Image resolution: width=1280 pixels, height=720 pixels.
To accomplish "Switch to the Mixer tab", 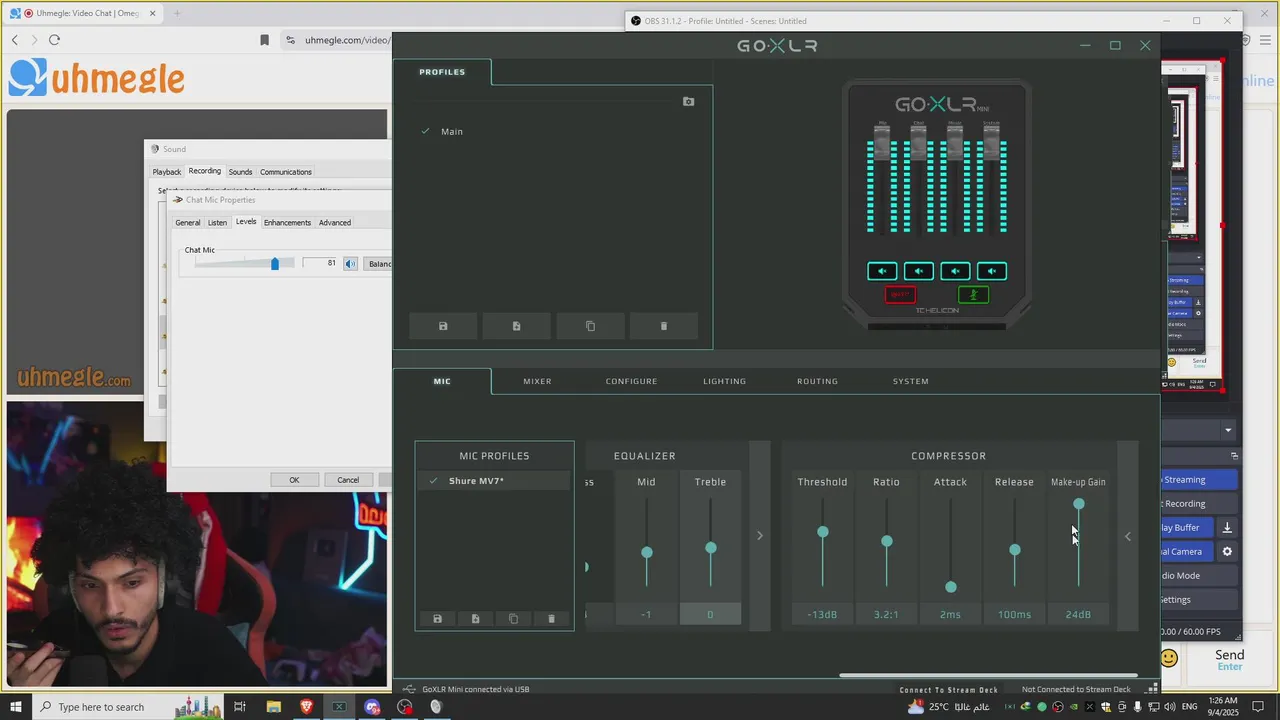I will point(537,381).
